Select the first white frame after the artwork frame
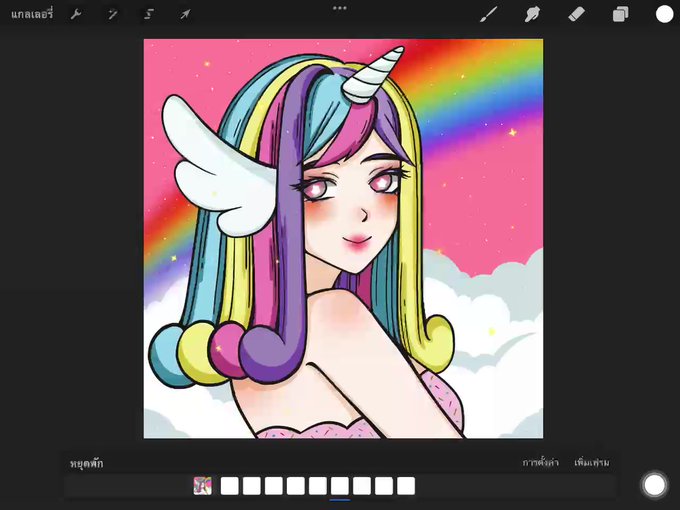Viewport: 680px width, 510px height. point(229,486)
